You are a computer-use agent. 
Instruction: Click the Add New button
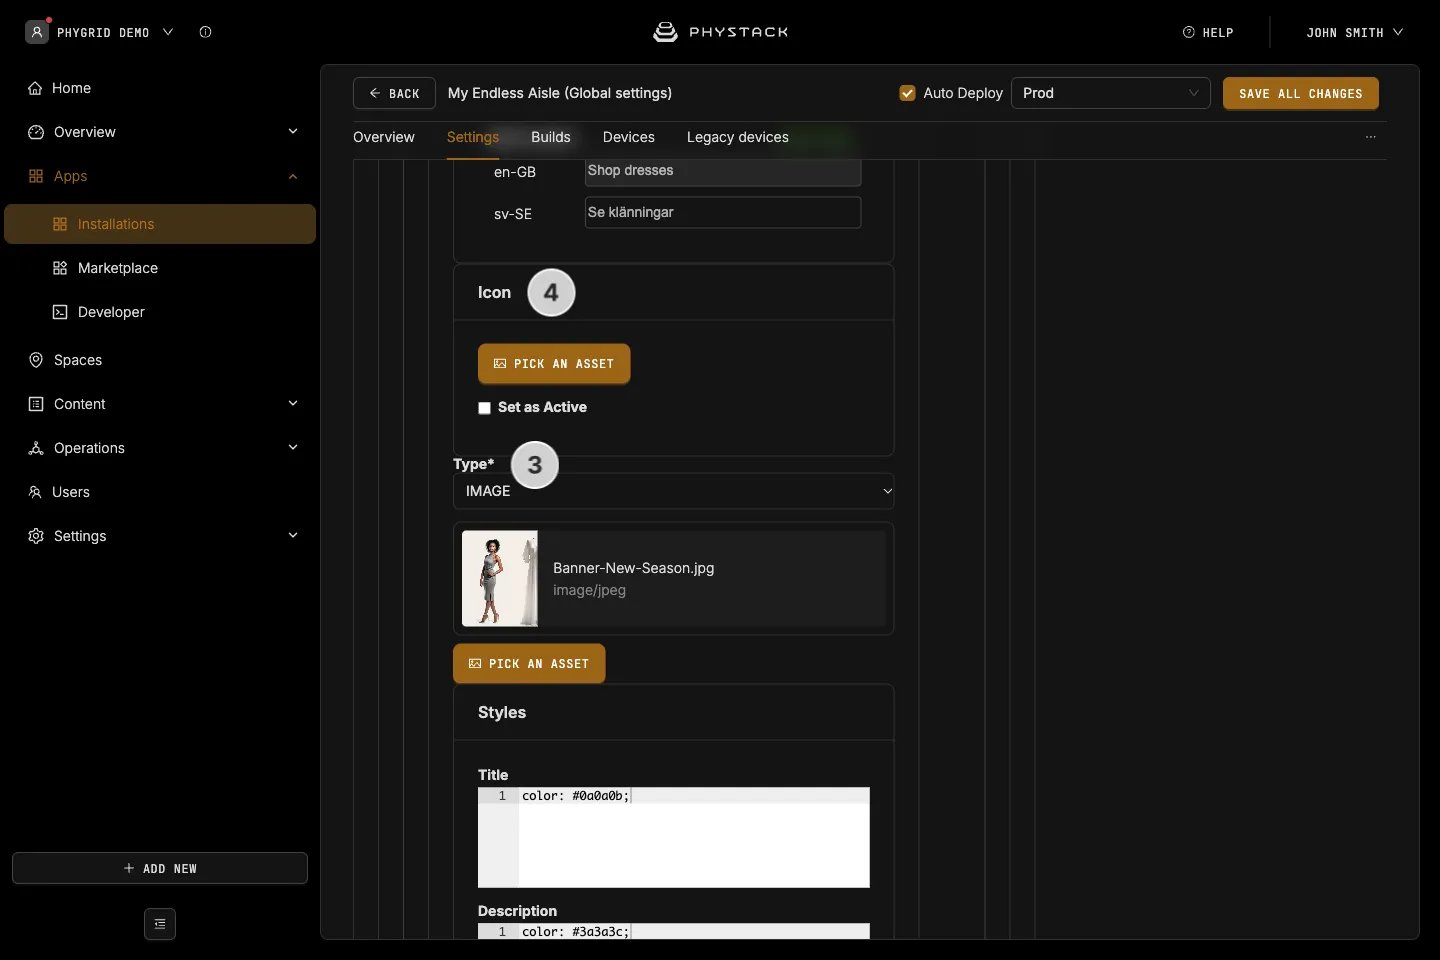pos(160,868)
